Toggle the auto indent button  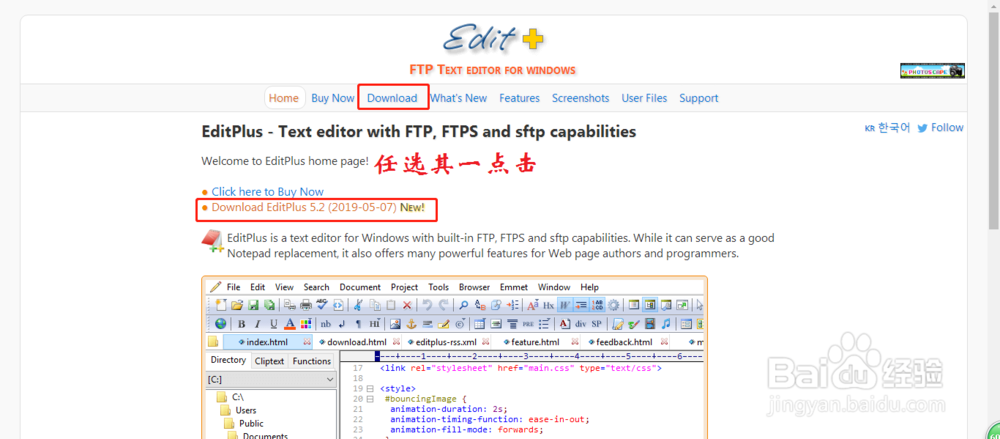581,305
